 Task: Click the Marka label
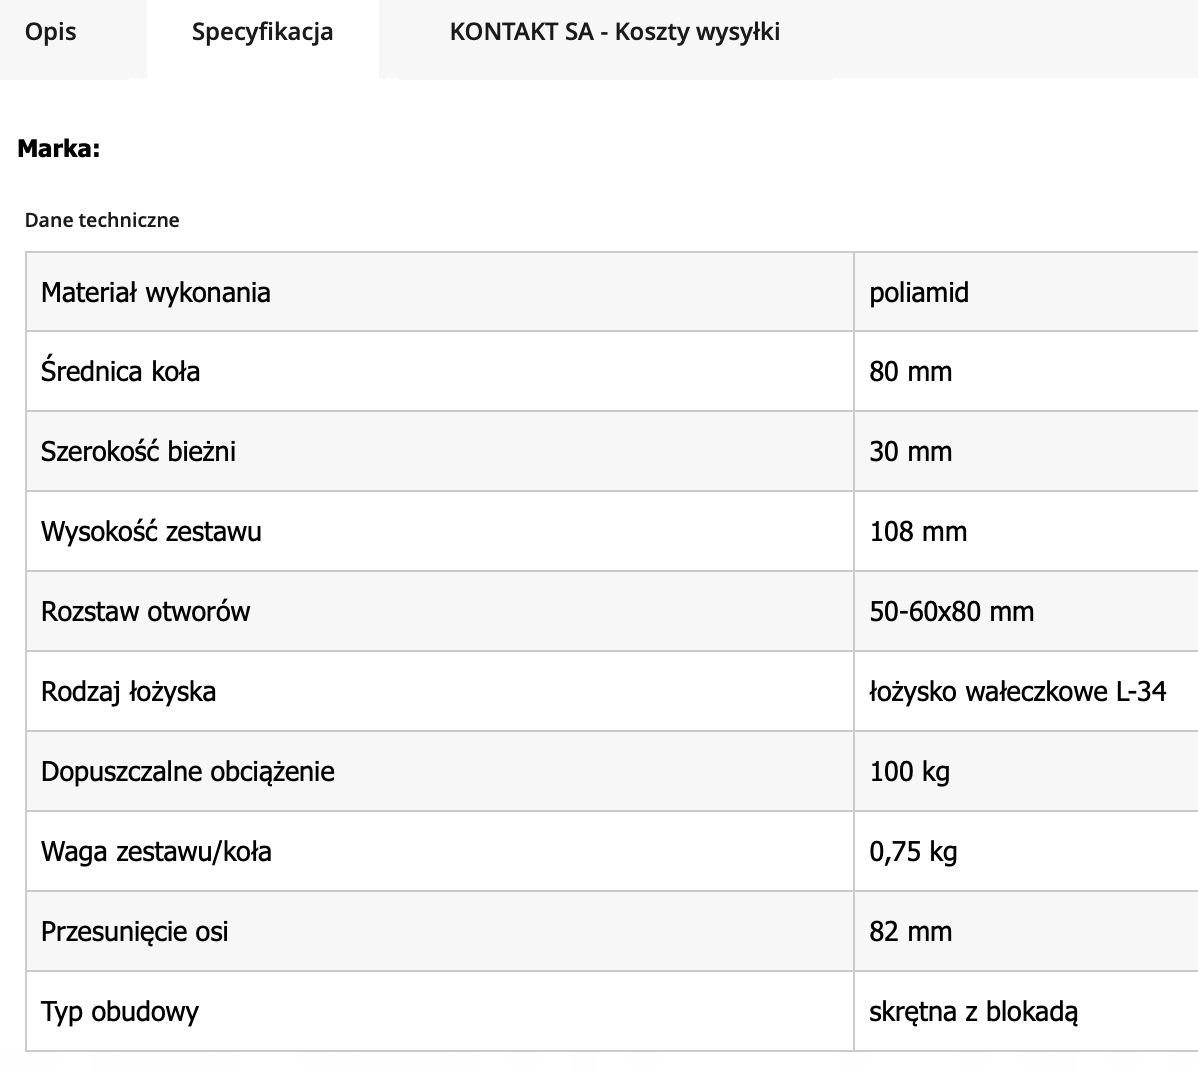(59, 149)
